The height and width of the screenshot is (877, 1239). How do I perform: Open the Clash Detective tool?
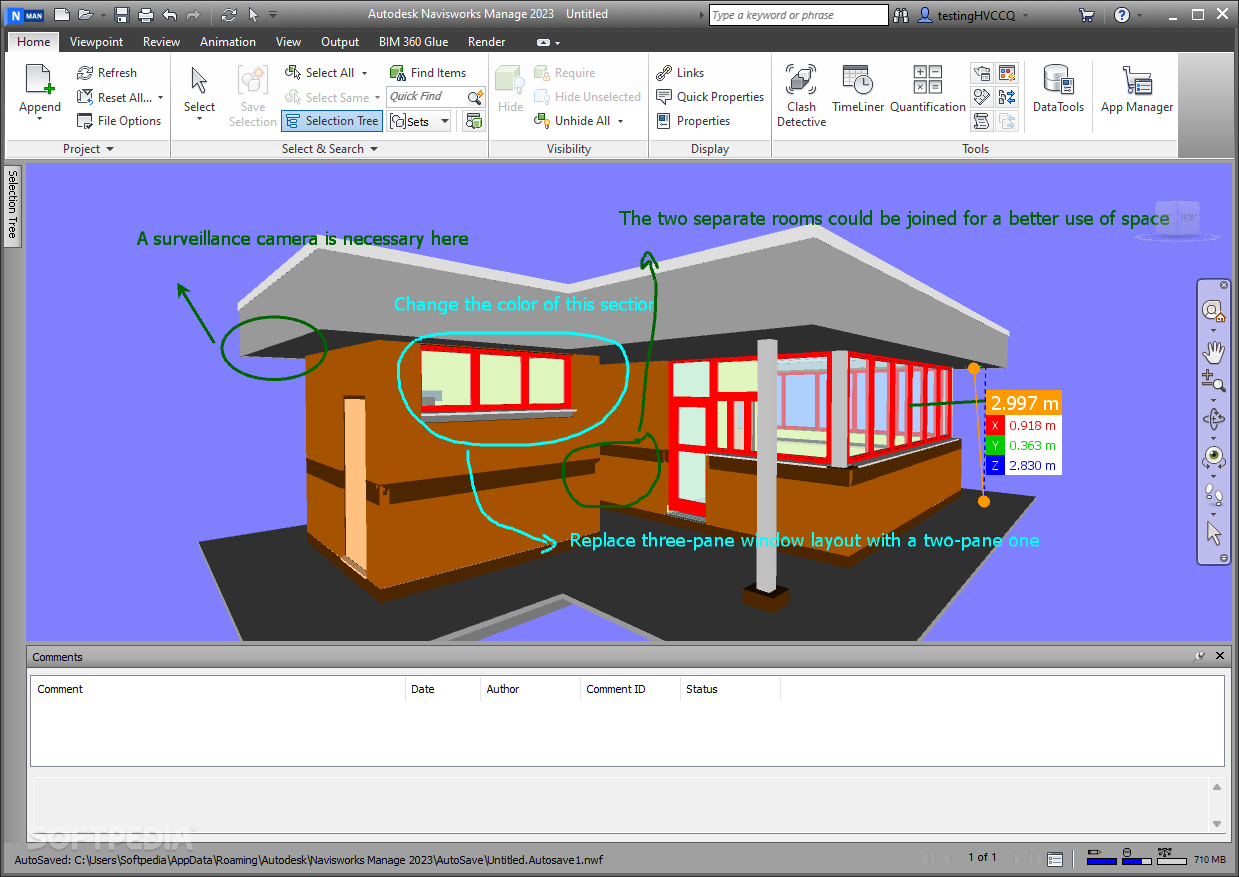pyautogui.click(x=801, y=96)
